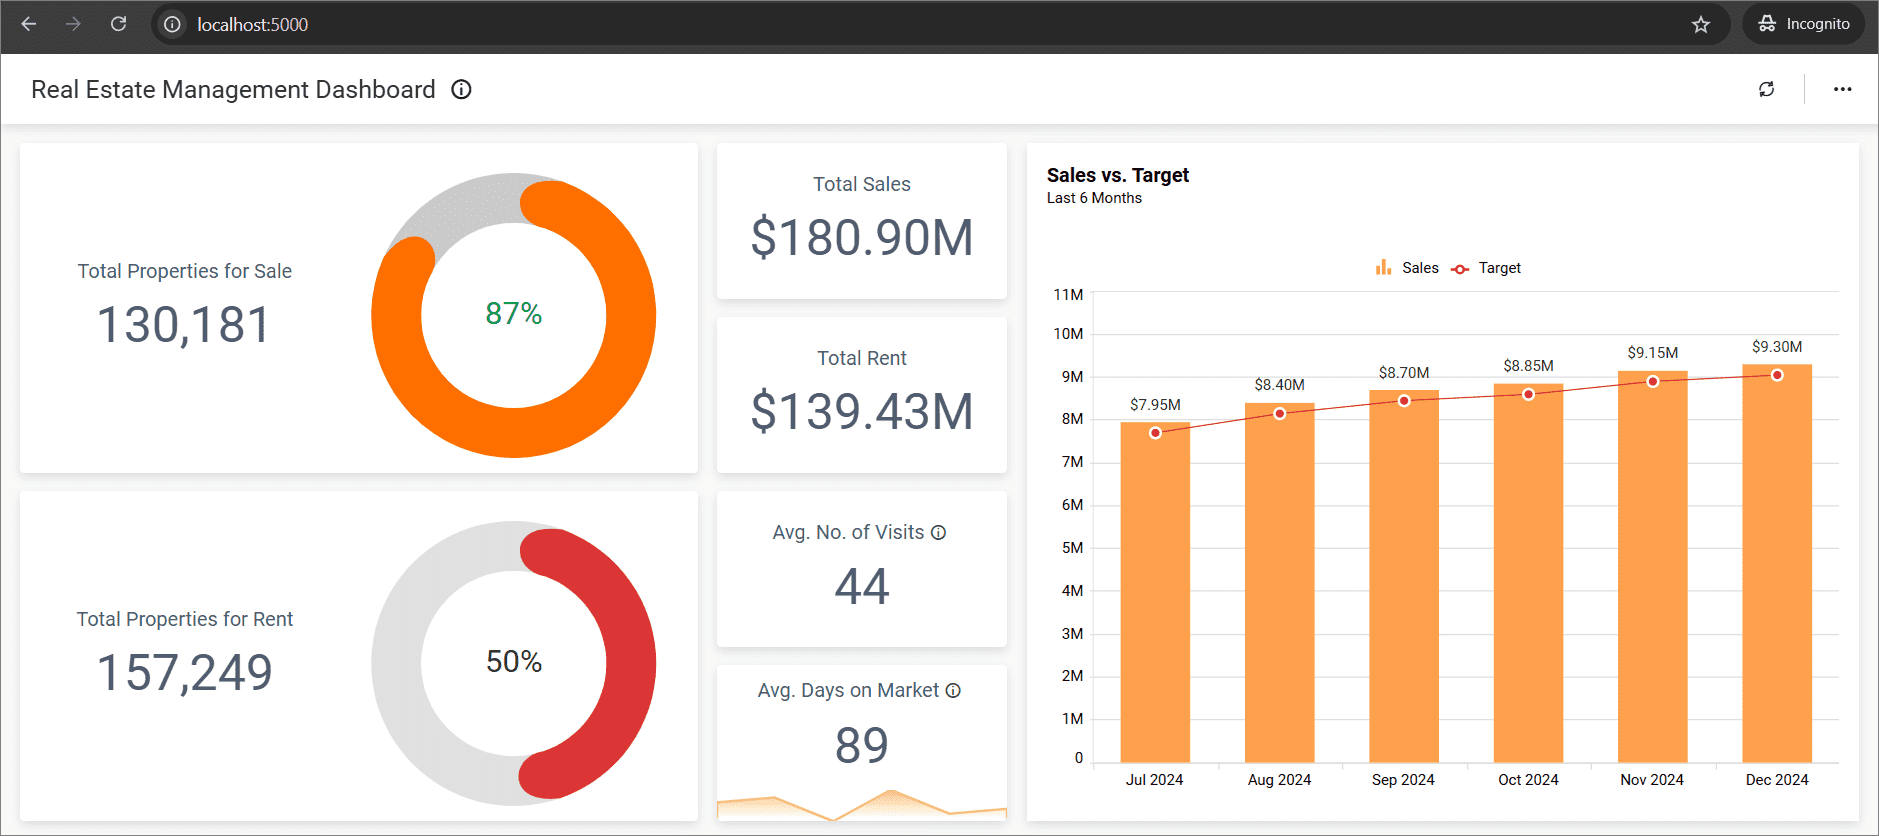Select the Total Rent $139.43M card

861,395
